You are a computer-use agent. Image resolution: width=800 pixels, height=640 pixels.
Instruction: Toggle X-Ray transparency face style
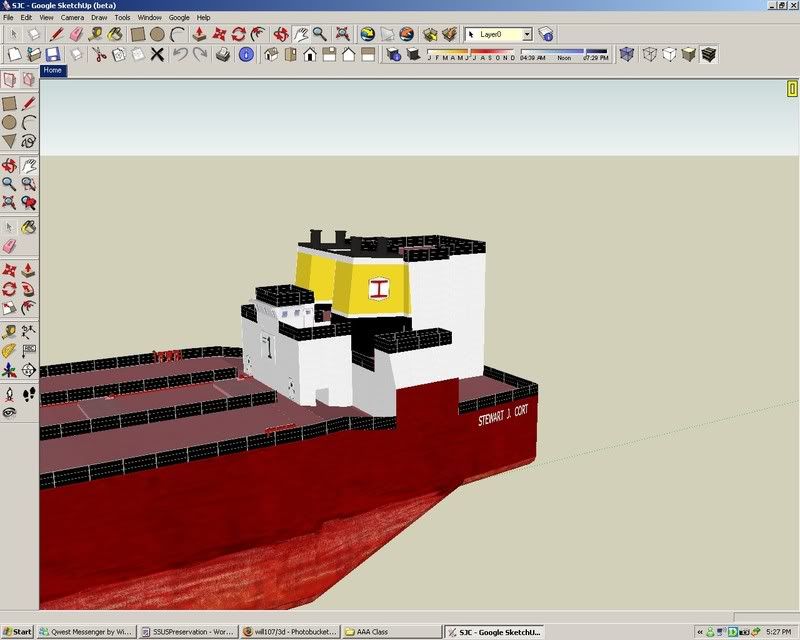627,54
